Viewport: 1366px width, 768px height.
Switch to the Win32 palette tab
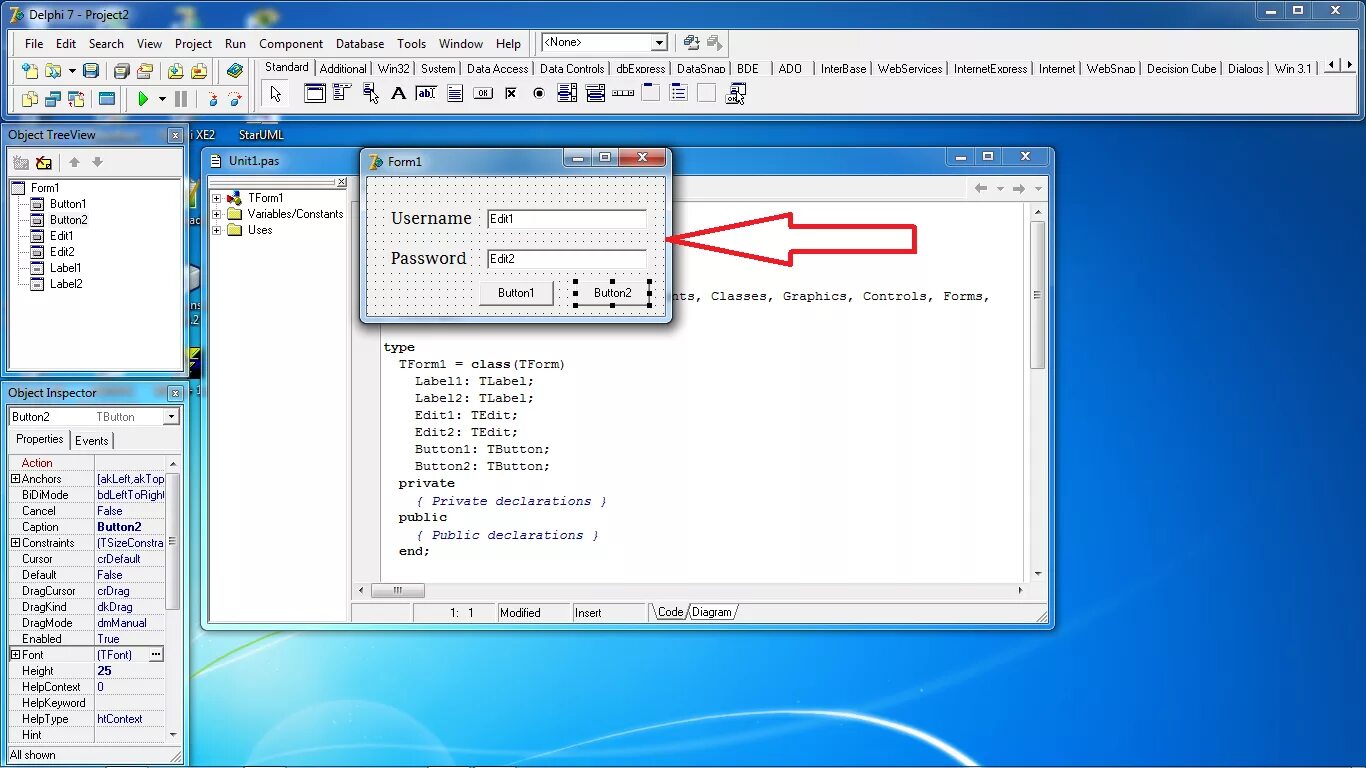coord(394,68)
